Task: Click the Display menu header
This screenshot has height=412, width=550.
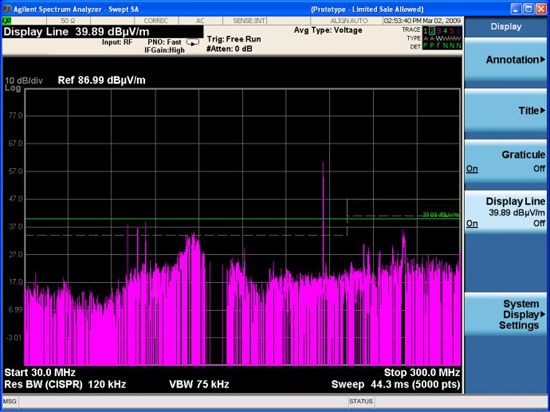Action: [x=505, y=27]
